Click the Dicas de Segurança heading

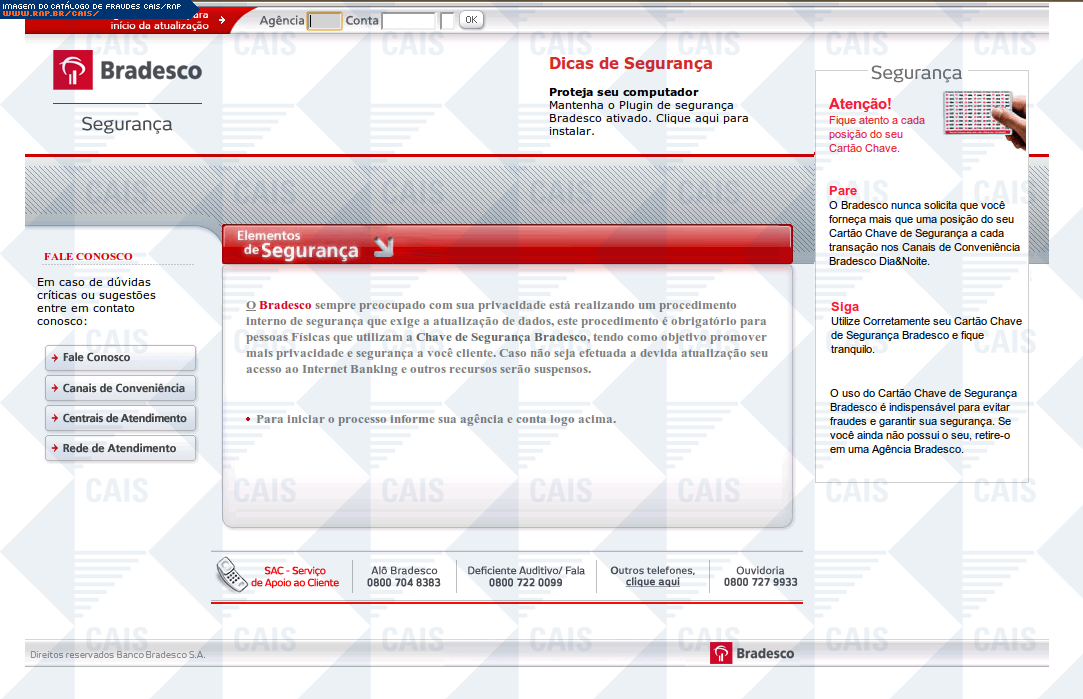coord(630,64)
